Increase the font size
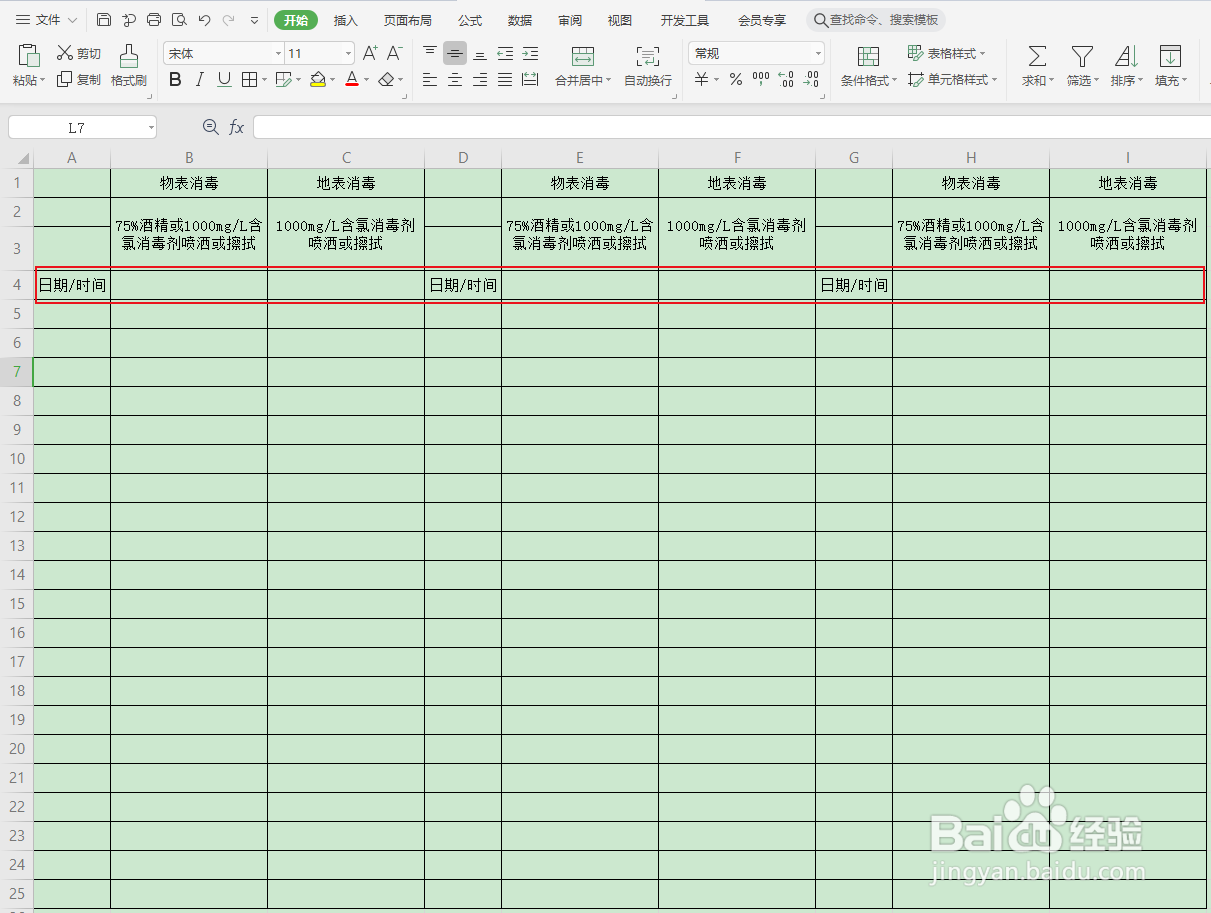This screenshot has width=1211, height=913. point(370,53)
